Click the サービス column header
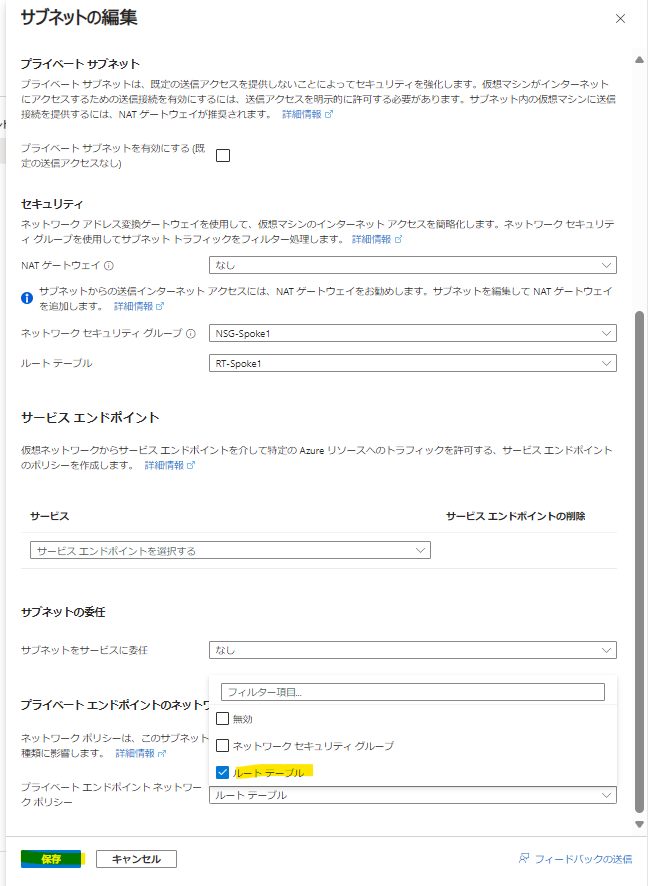The image size is (648, 886). tap(50, 516)
